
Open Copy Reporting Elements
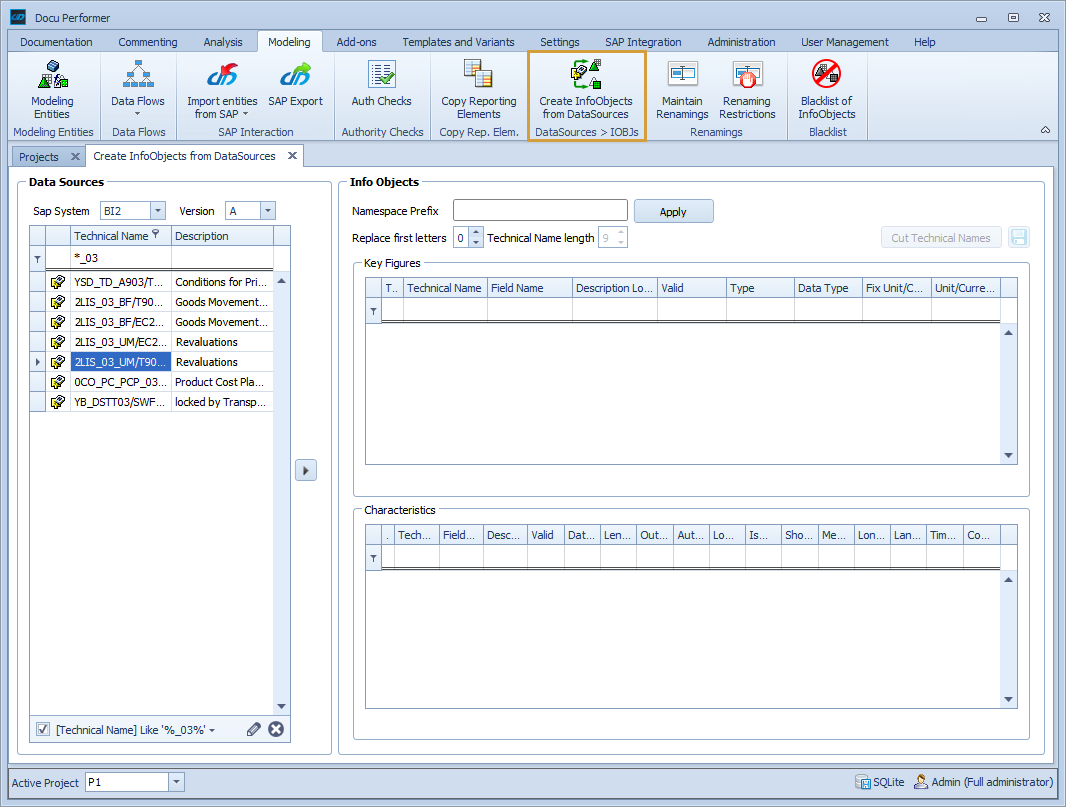click(x=477, y=88)
